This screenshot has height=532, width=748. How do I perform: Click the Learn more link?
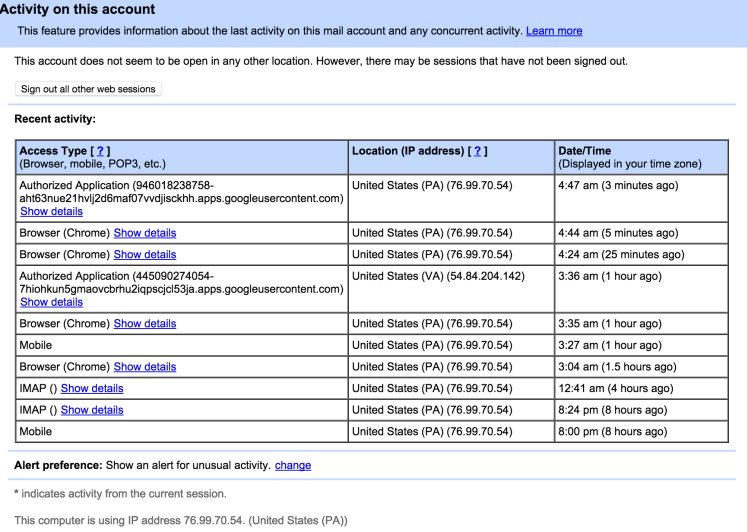tap(554, 31)
